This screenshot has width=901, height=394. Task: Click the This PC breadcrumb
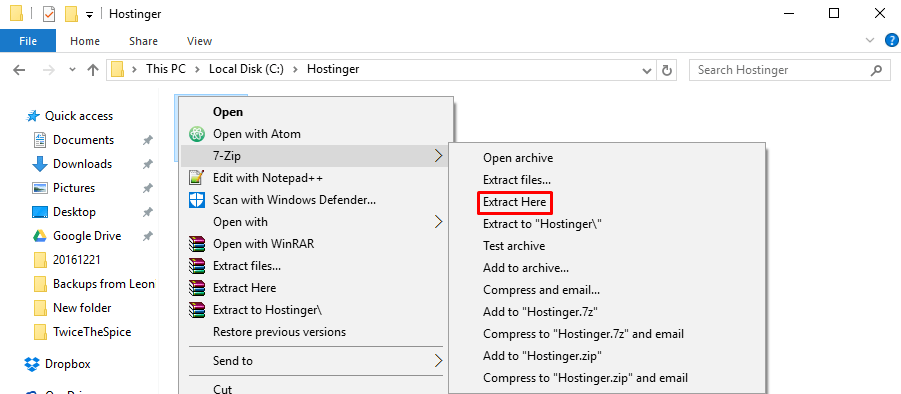(165, 69)
